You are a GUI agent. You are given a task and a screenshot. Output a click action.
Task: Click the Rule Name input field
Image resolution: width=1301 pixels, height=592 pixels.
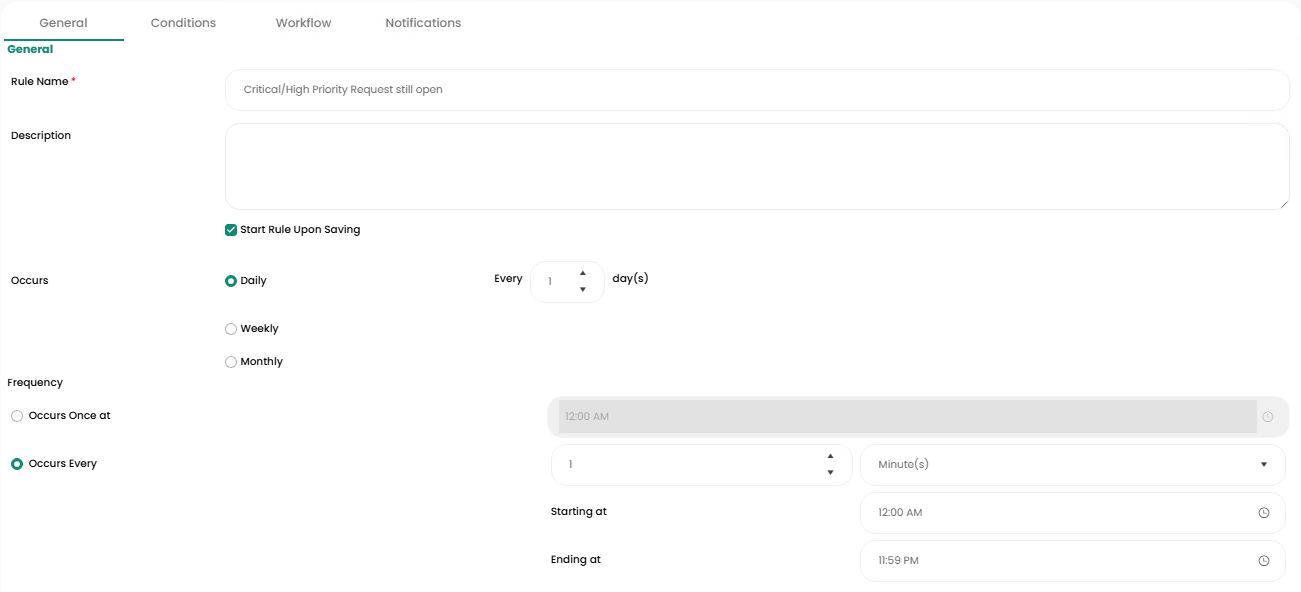click(x=756, y=90)
